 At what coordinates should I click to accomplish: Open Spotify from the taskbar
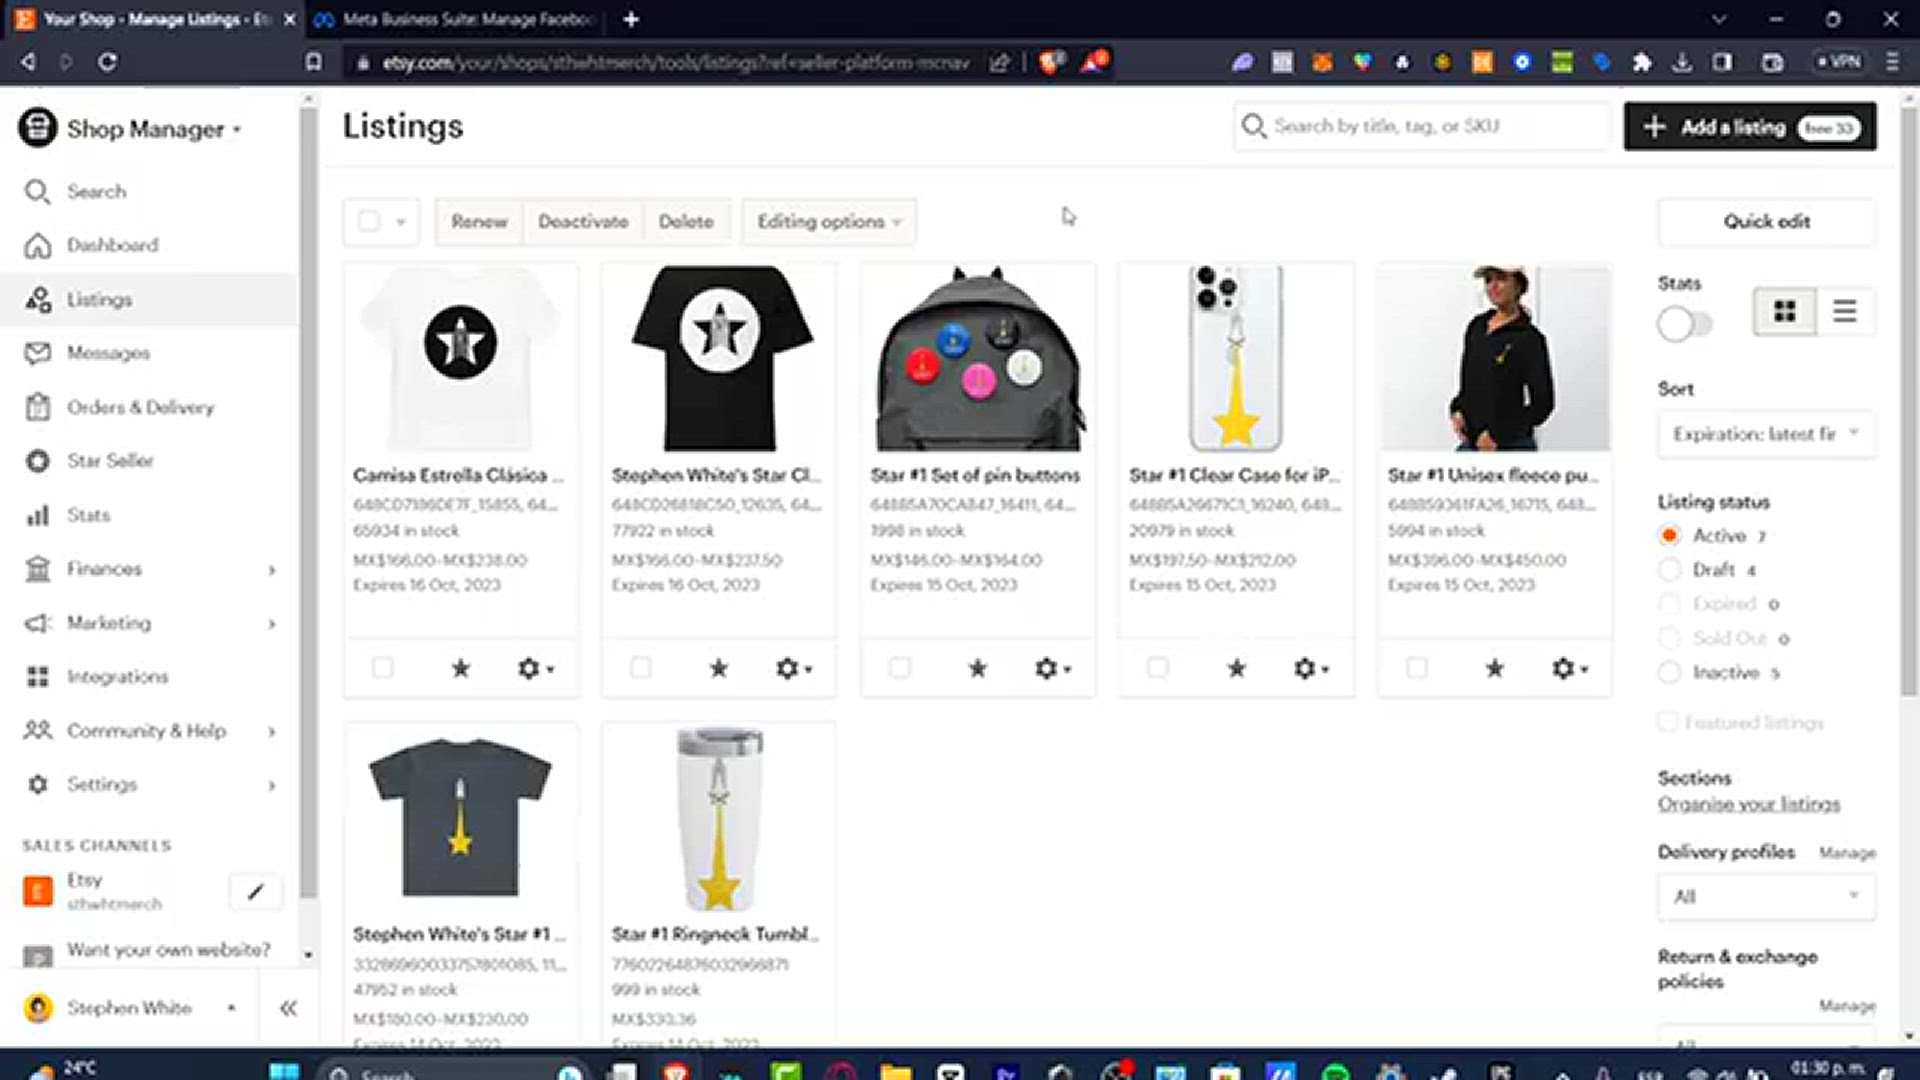pyautogui.click(x=1335, y=1073)
